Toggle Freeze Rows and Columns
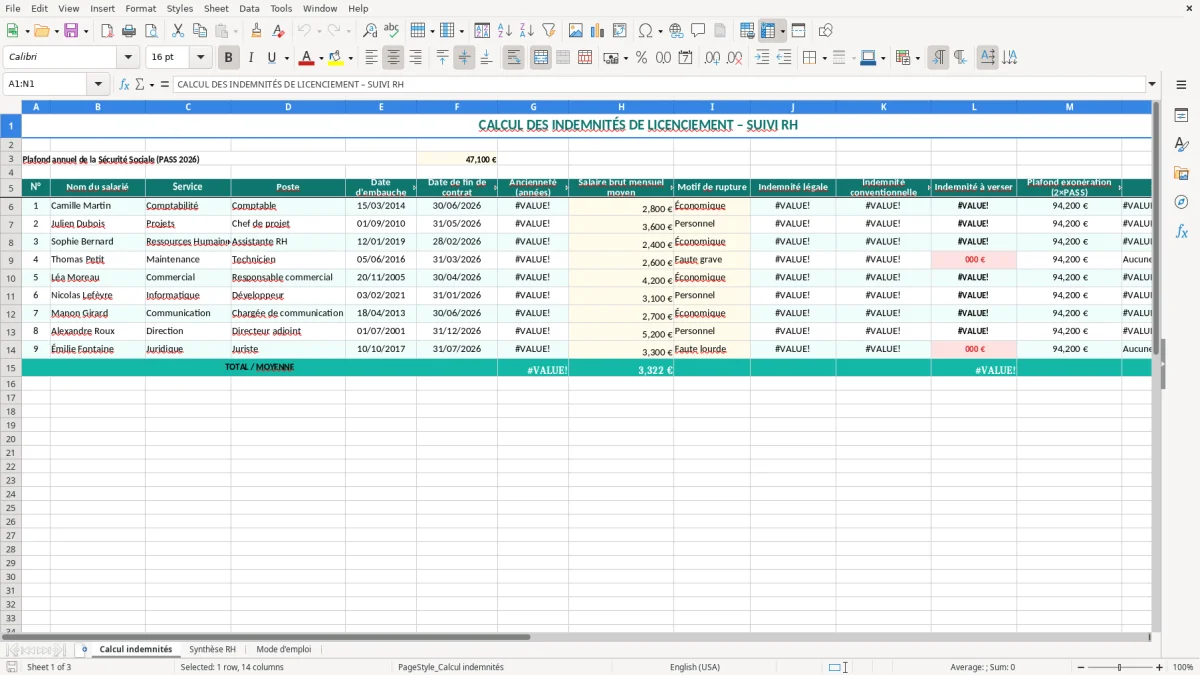This screenshot has height=675, width=1200. coord(768,31)
